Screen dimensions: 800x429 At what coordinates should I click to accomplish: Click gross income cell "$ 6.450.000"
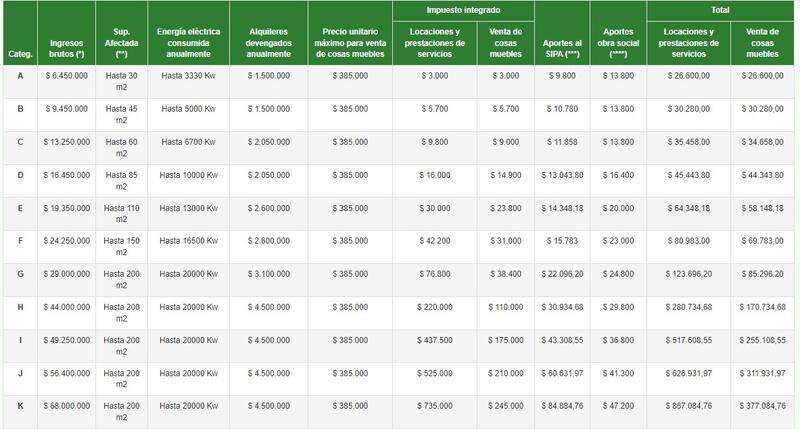click(67, 77)
